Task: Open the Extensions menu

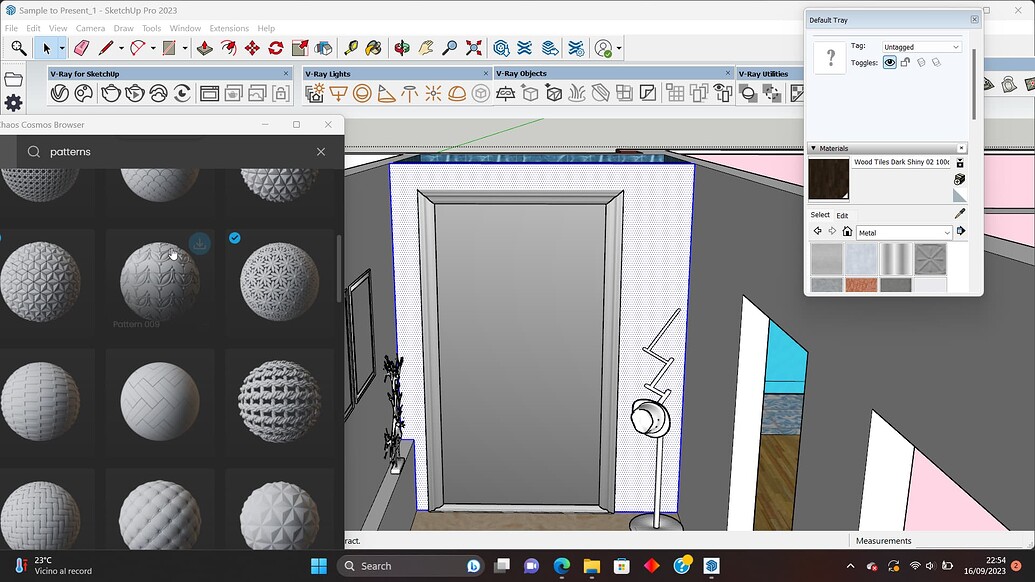Action: click(x=229, y=28)
